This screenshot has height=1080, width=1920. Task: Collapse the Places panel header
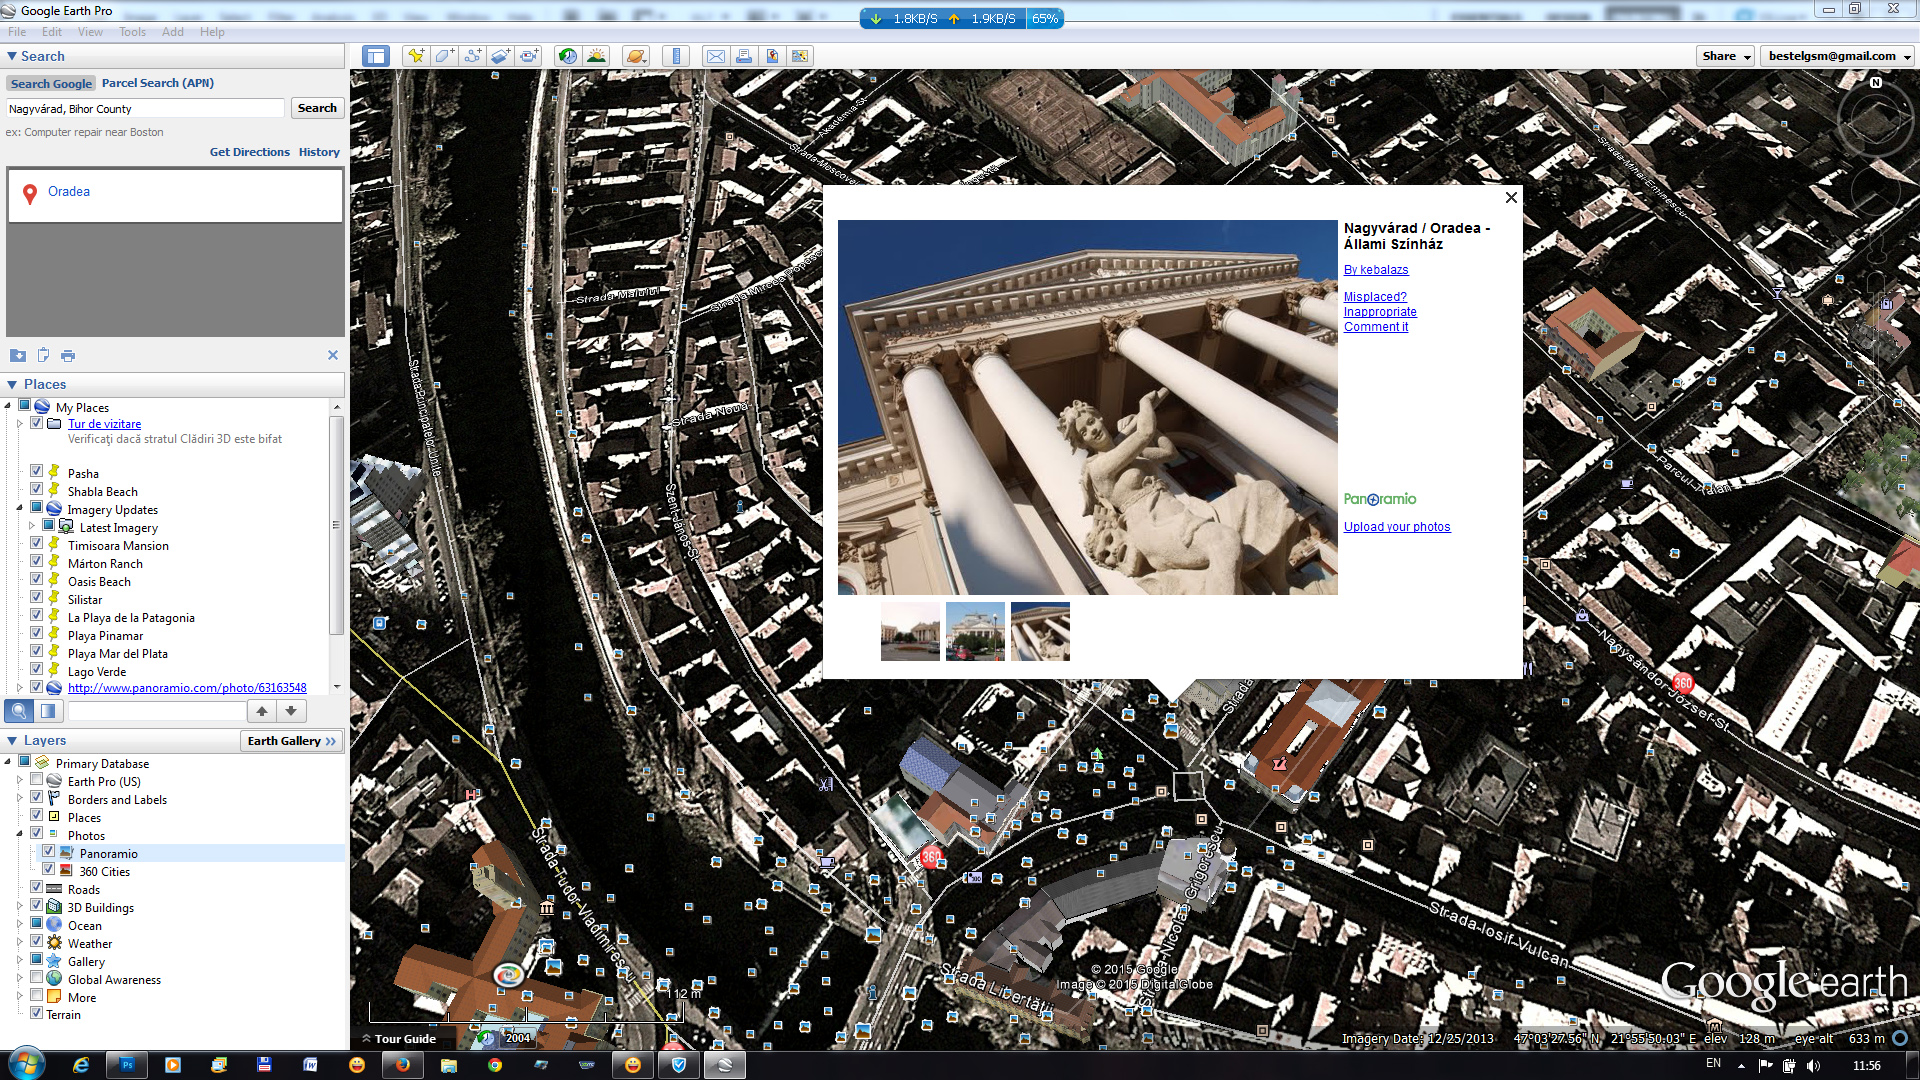12,384
